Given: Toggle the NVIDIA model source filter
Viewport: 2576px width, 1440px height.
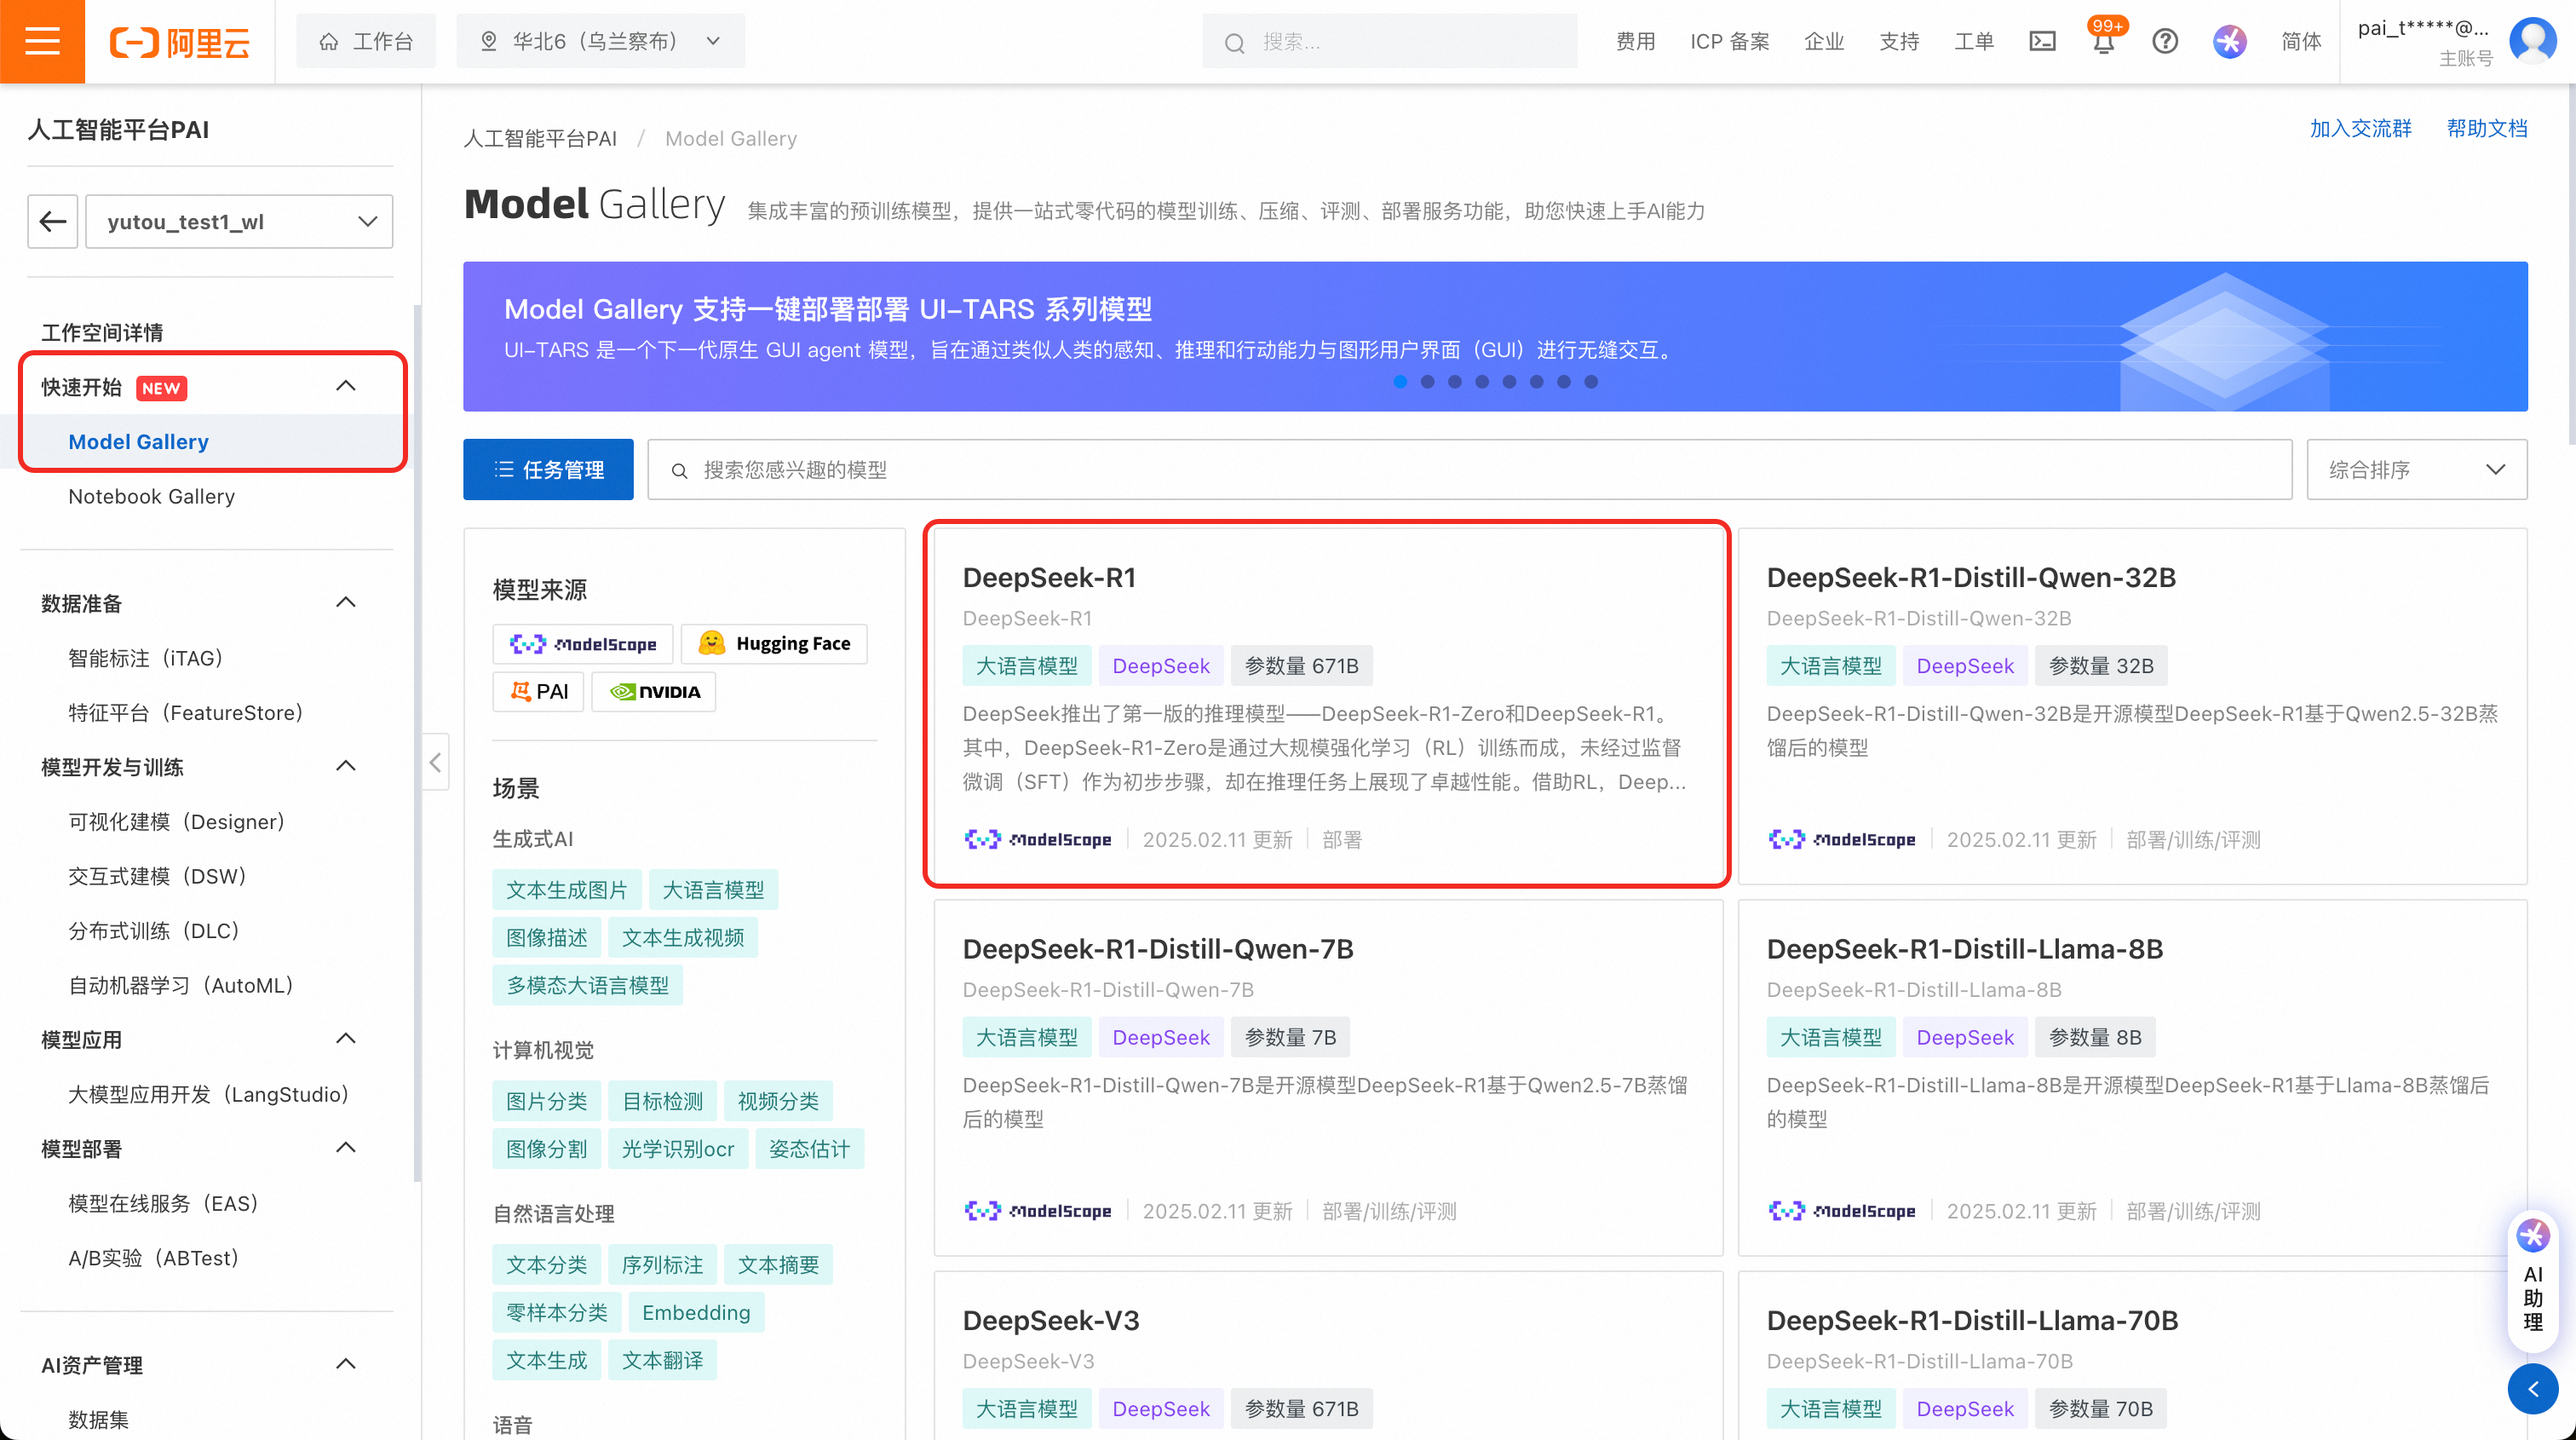Looking at the screenshot, I should coord(654,692).
